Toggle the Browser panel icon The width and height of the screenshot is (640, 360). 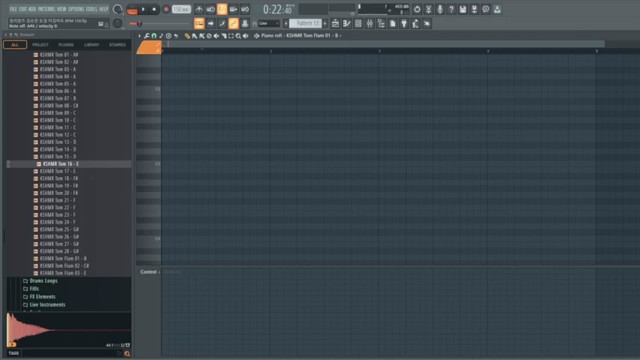point(381,24)
